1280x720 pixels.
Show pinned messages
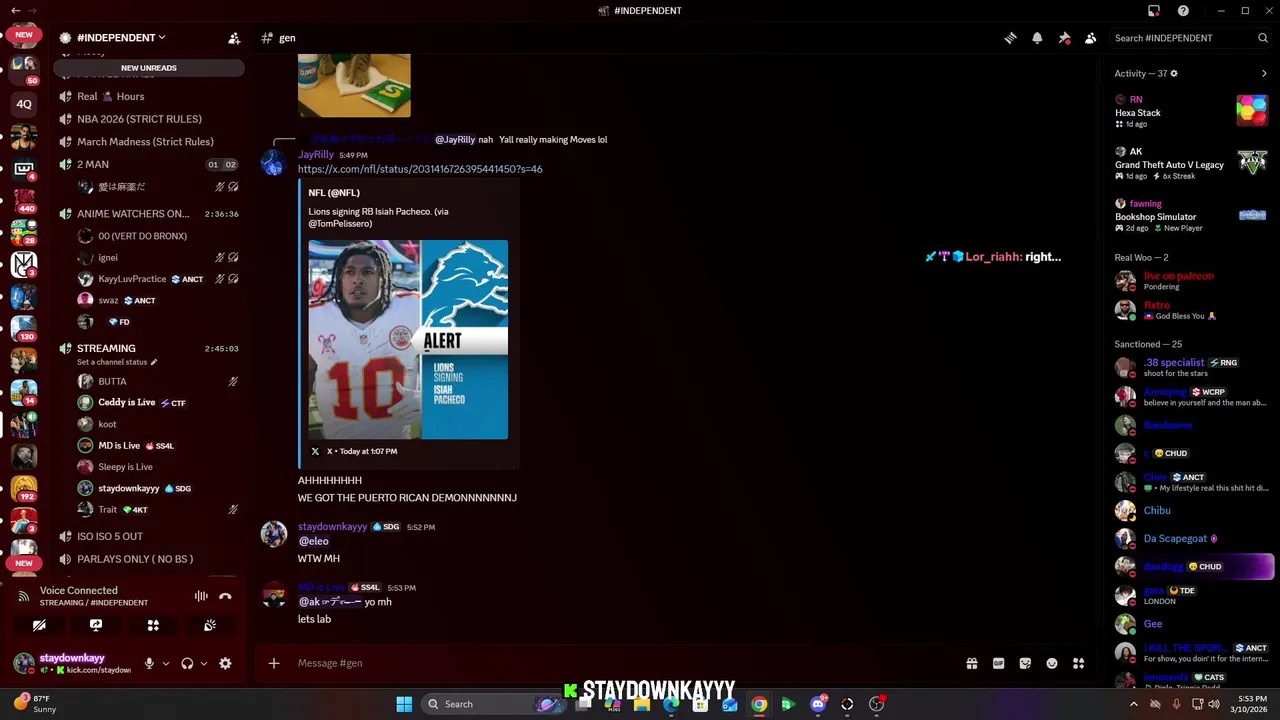click(x=1064, y=38)
